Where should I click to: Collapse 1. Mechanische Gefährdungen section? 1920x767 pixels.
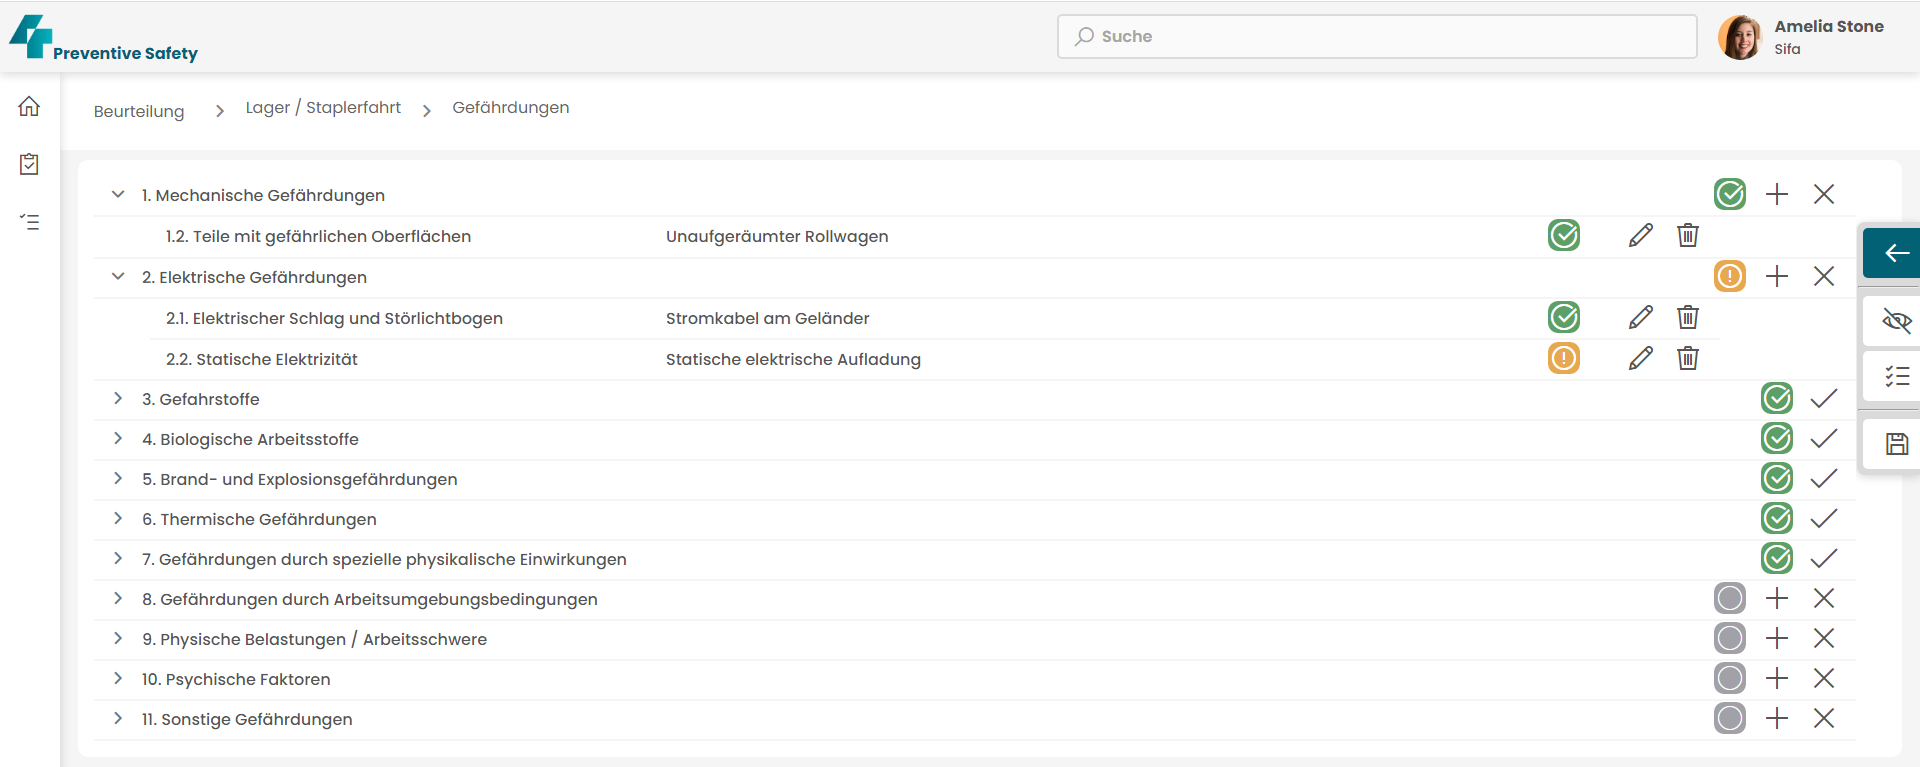click(118, 194)
